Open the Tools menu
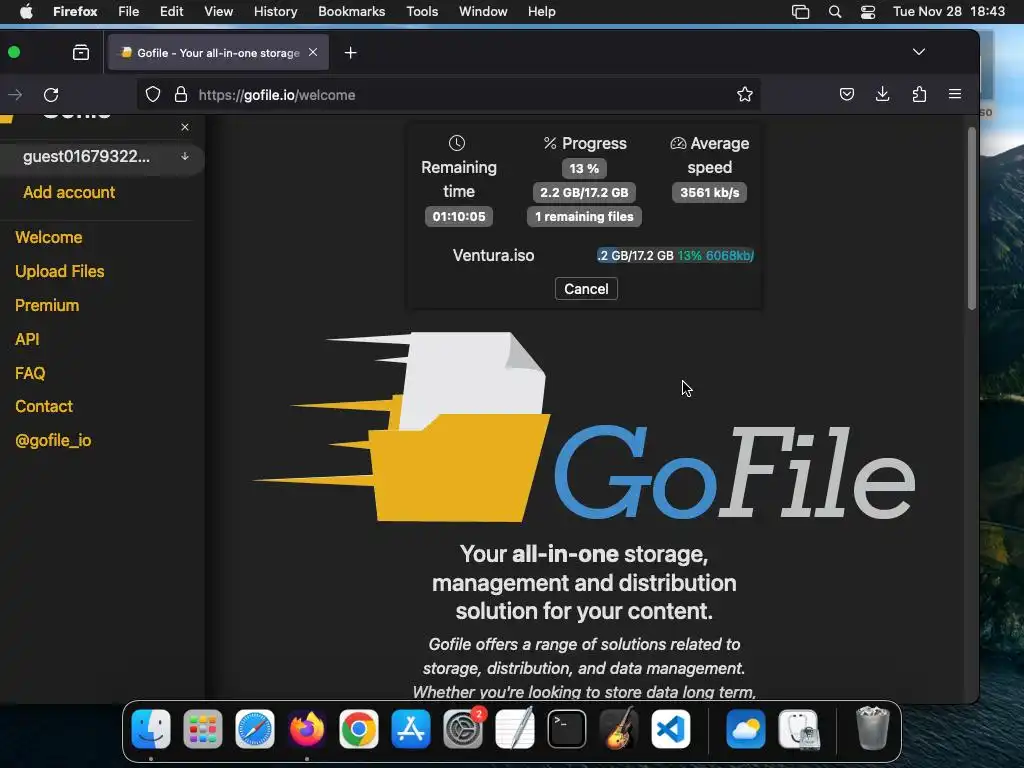The image size is (1024, 768). (x=422, y=12)
